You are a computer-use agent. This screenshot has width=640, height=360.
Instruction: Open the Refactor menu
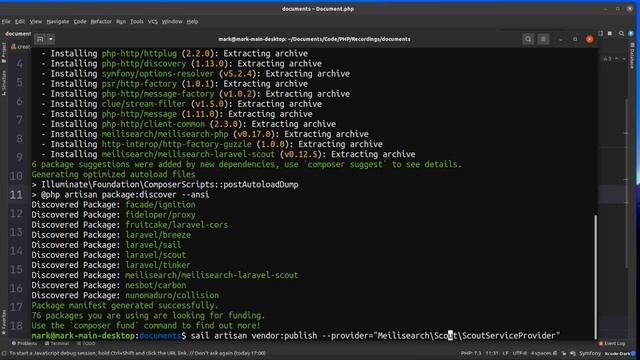pos(101,22)
